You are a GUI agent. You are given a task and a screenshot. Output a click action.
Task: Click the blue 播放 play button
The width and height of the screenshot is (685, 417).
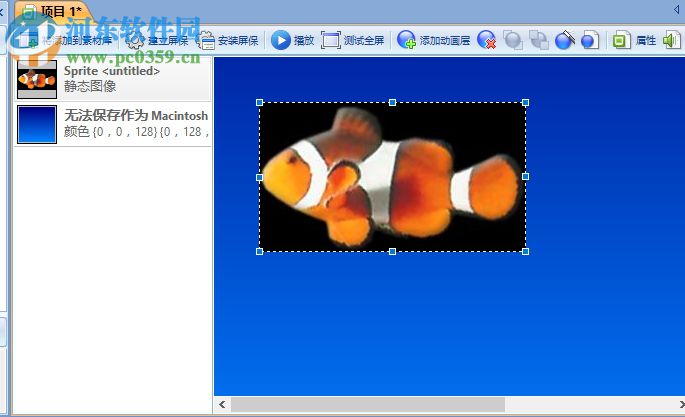pyautogui.click(x=280, y=41)
